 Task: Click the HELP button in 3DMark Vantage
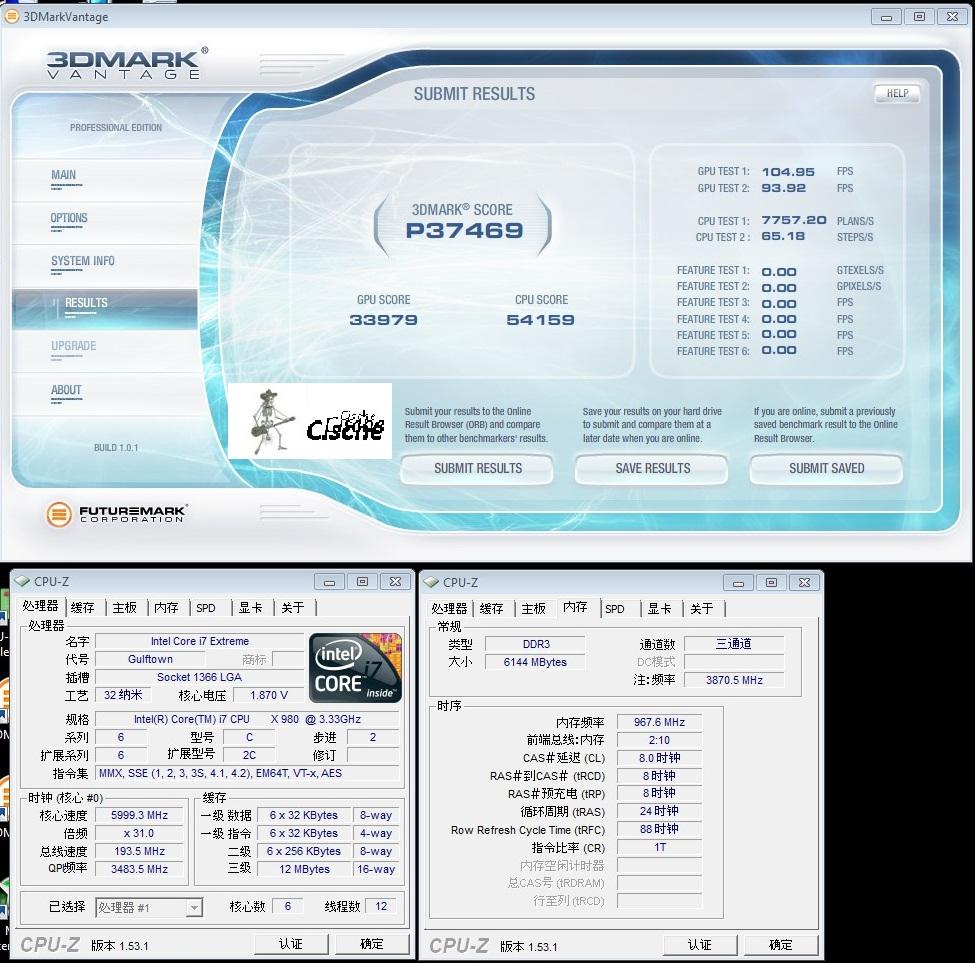click(x=897, y=93)
